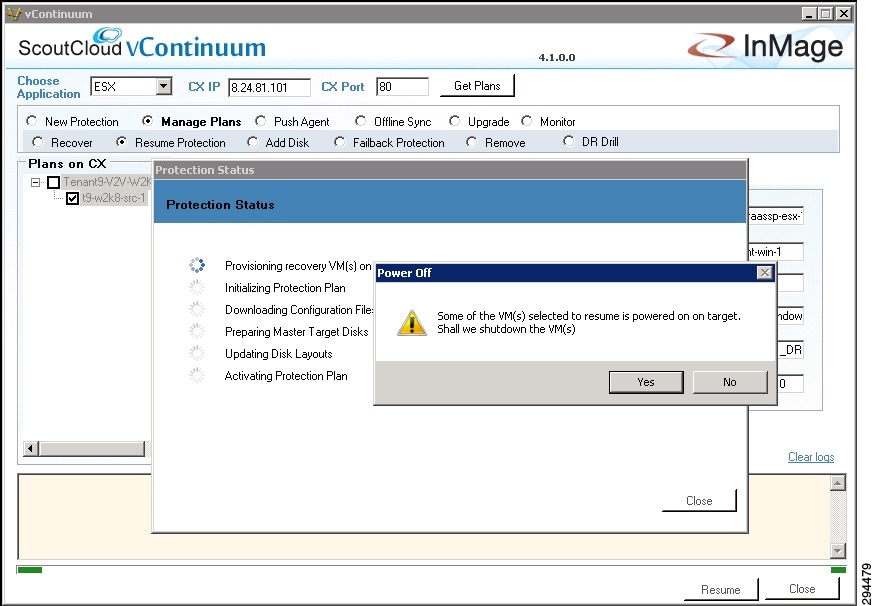The width and height of the screenshot is (872, 606).
Task: Select the Monitor radio button
Action: click(526, 121)
